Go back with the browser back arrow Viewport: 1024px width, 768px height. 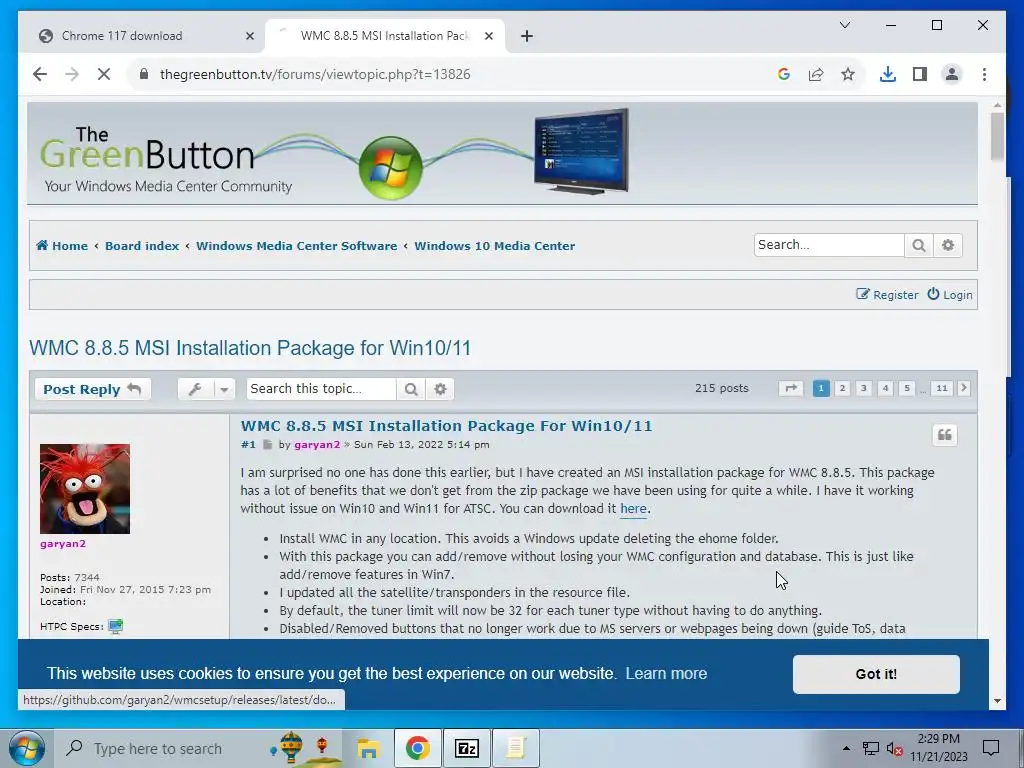40,74
